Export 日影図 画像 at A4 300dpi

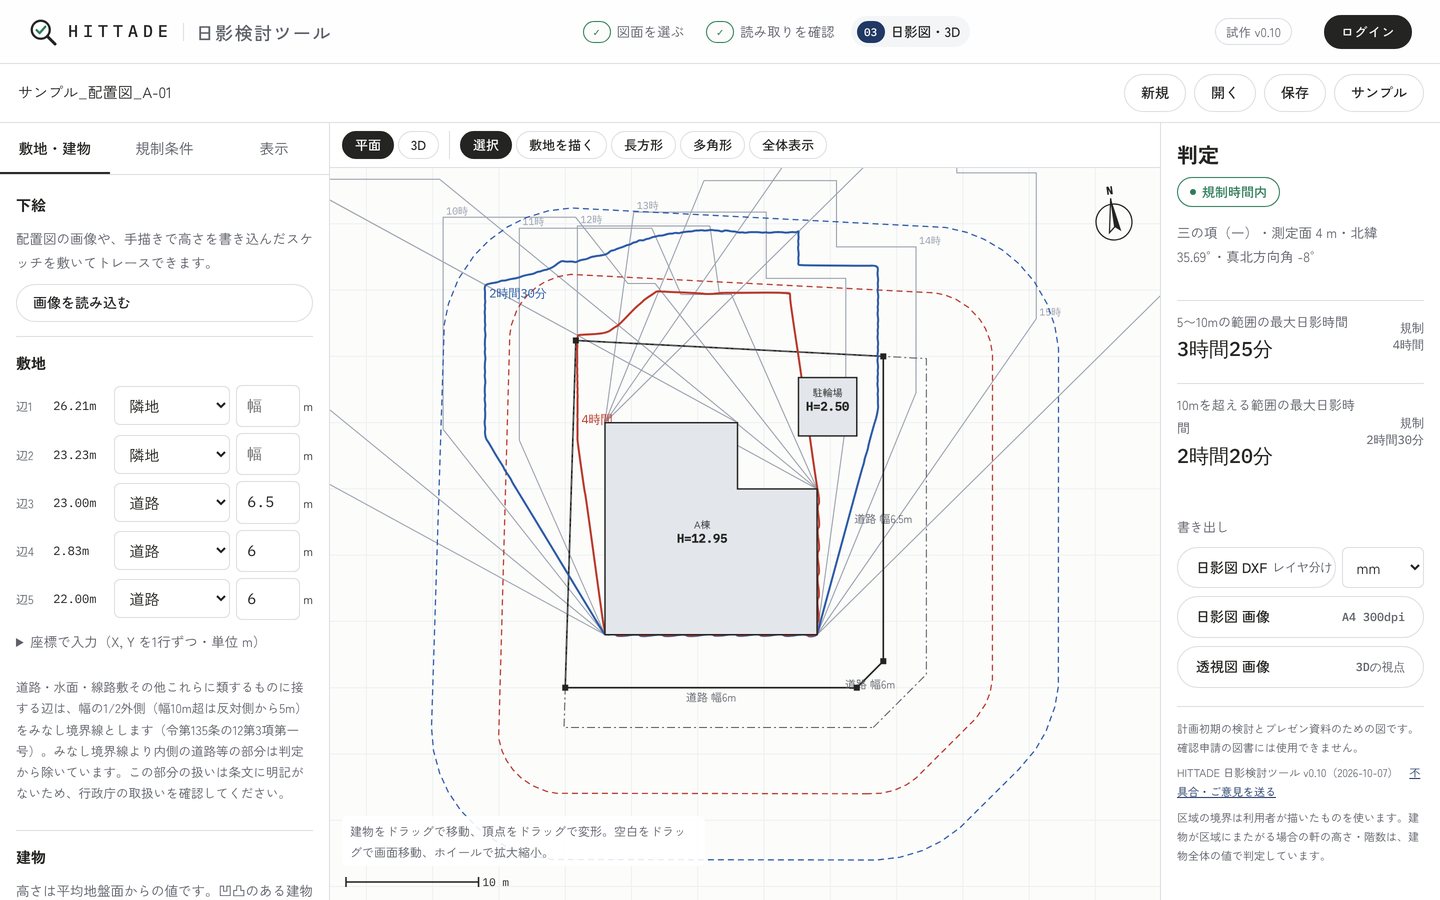coord(1300,617)
